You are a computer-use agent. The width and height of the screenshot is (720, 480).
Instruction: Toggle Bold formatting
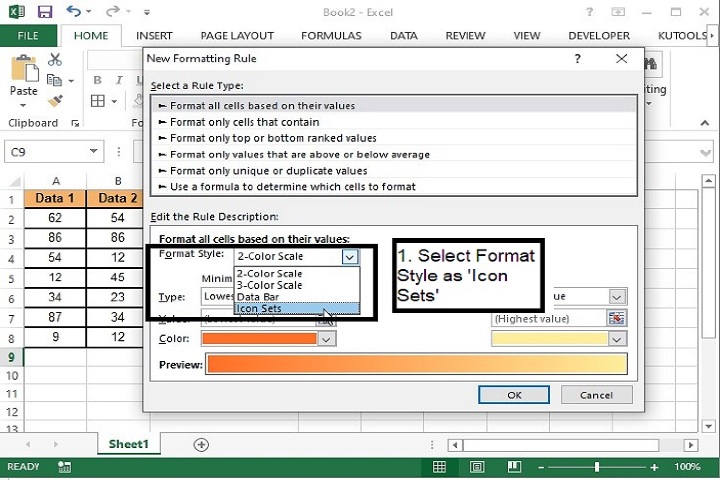(97, 80)
